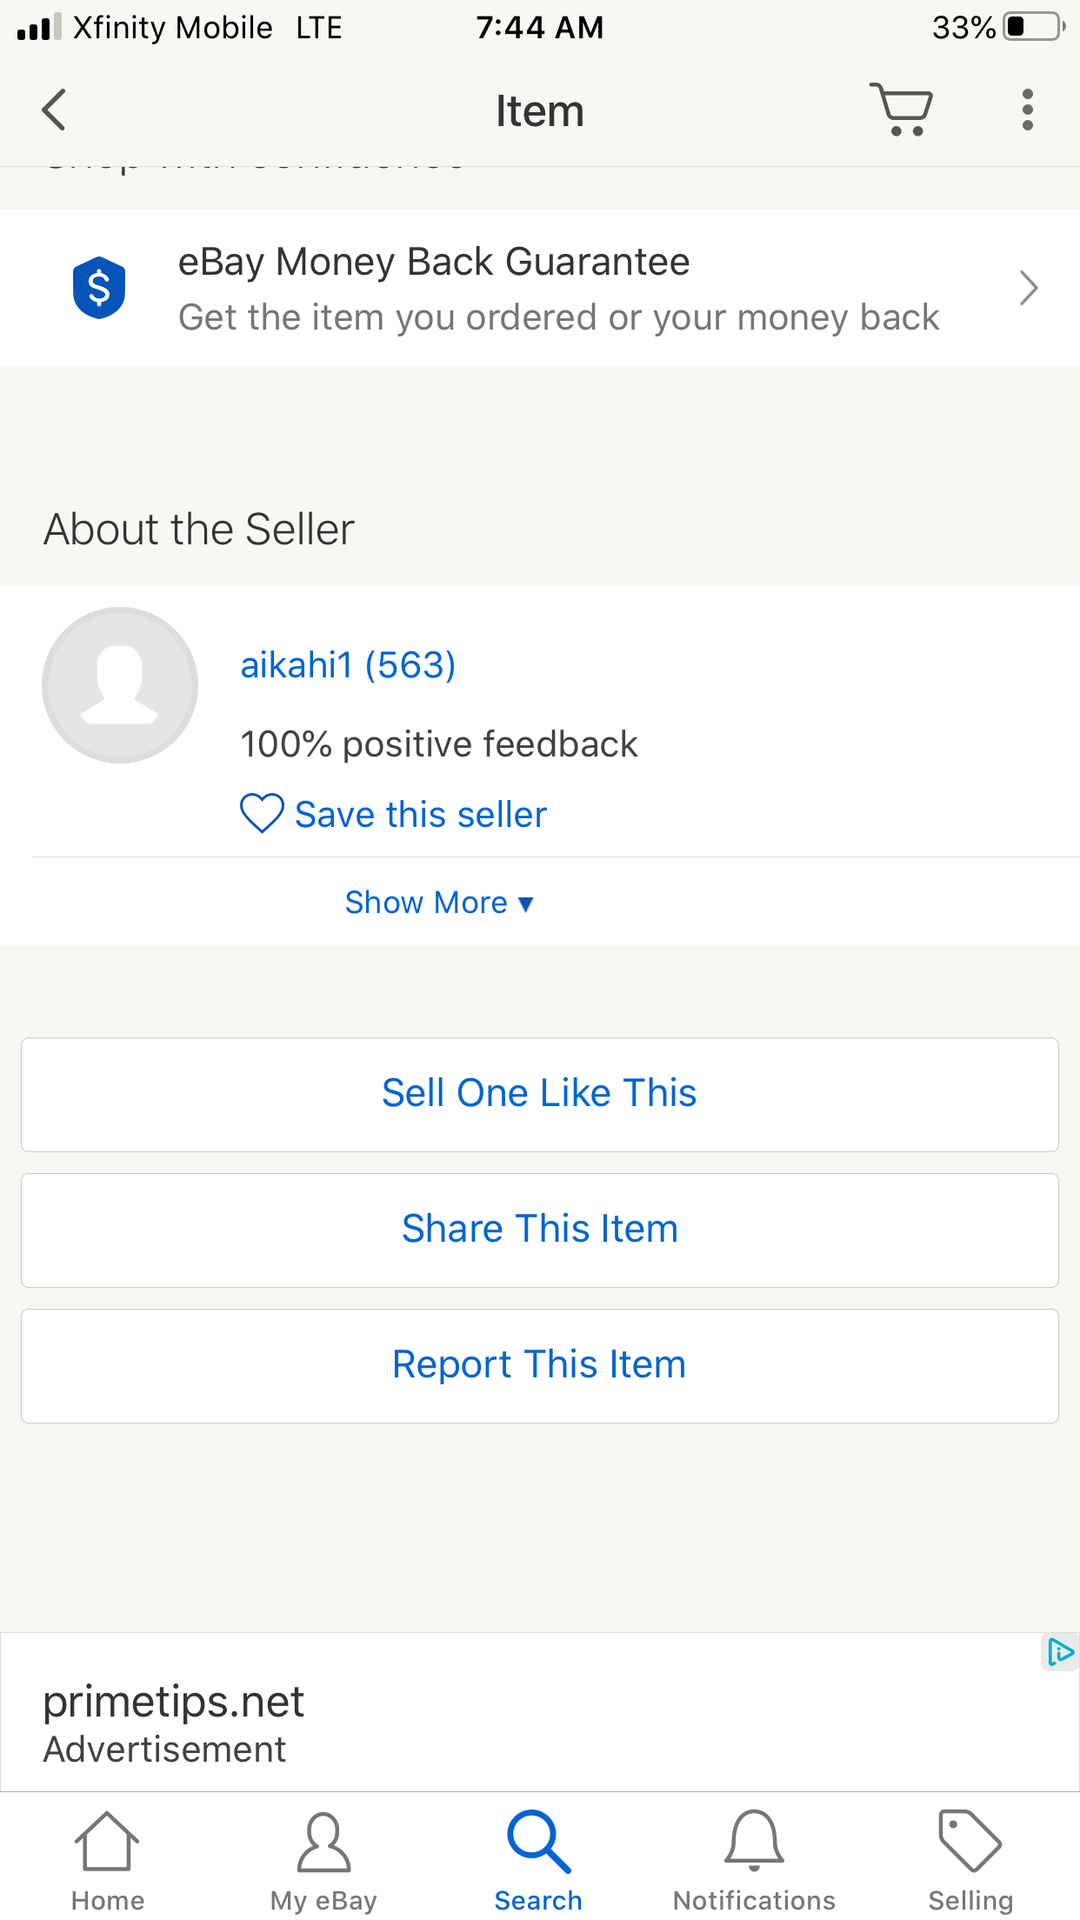Tap the heart icon to save seller
The width and height of the screenshot is (1080, 1920).
coord(262,814)
